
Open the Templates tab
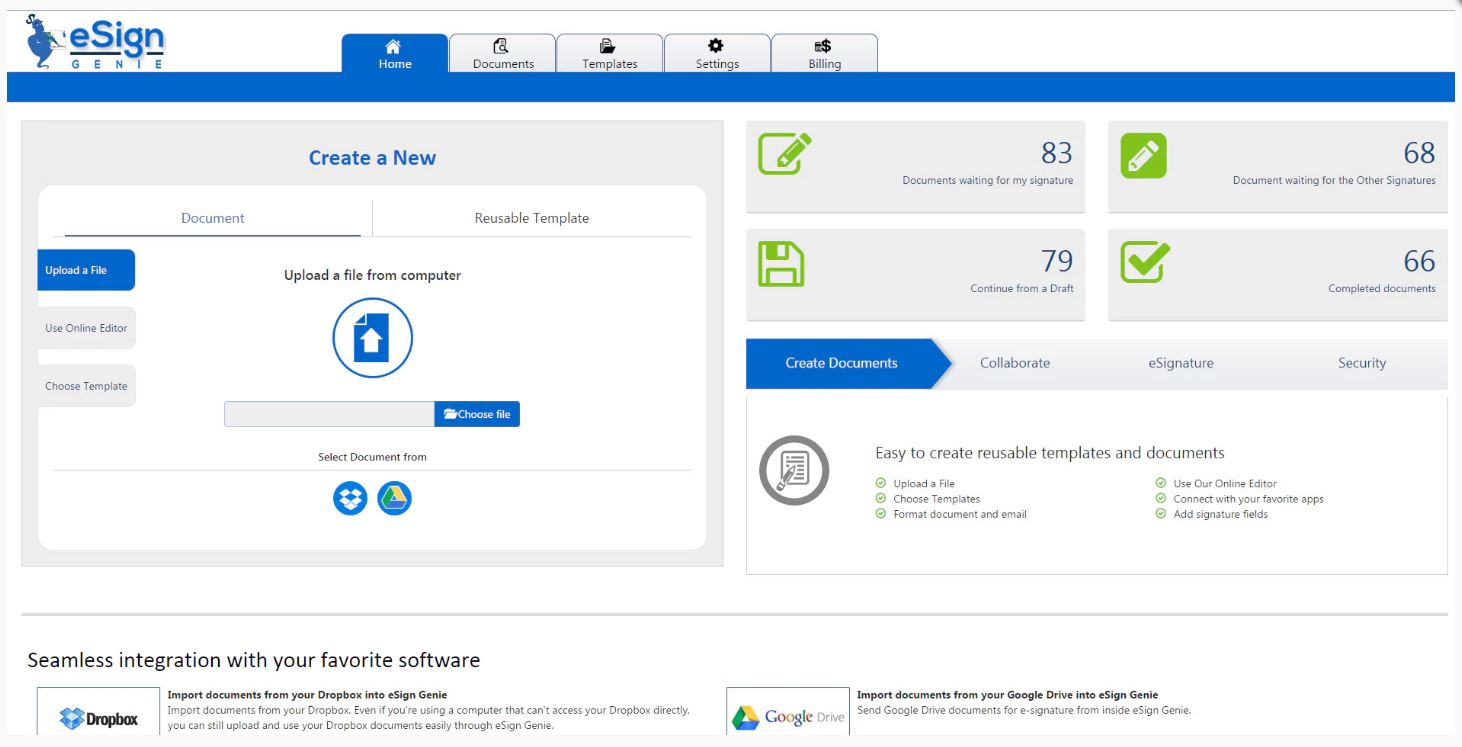pyautogui.click(x=609, y=52)
